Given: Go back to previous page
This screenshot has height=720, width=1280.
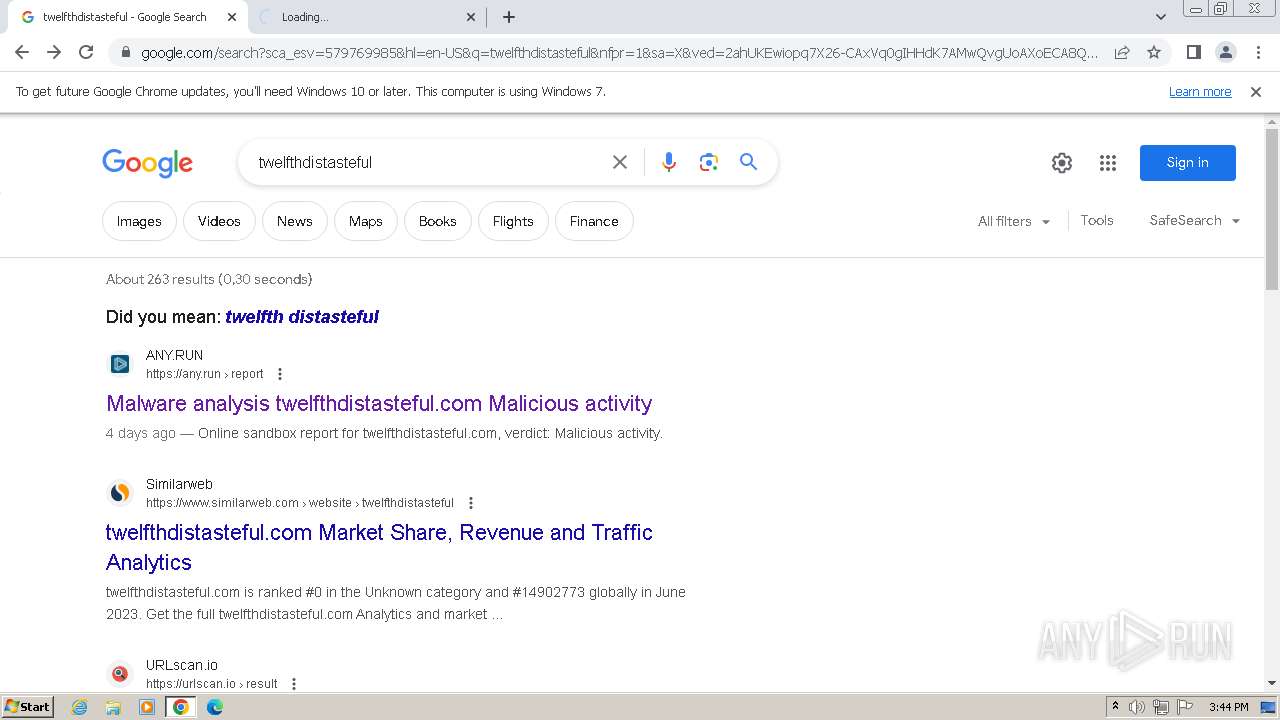Looking at the screenshot, I should tap(22, 52).
